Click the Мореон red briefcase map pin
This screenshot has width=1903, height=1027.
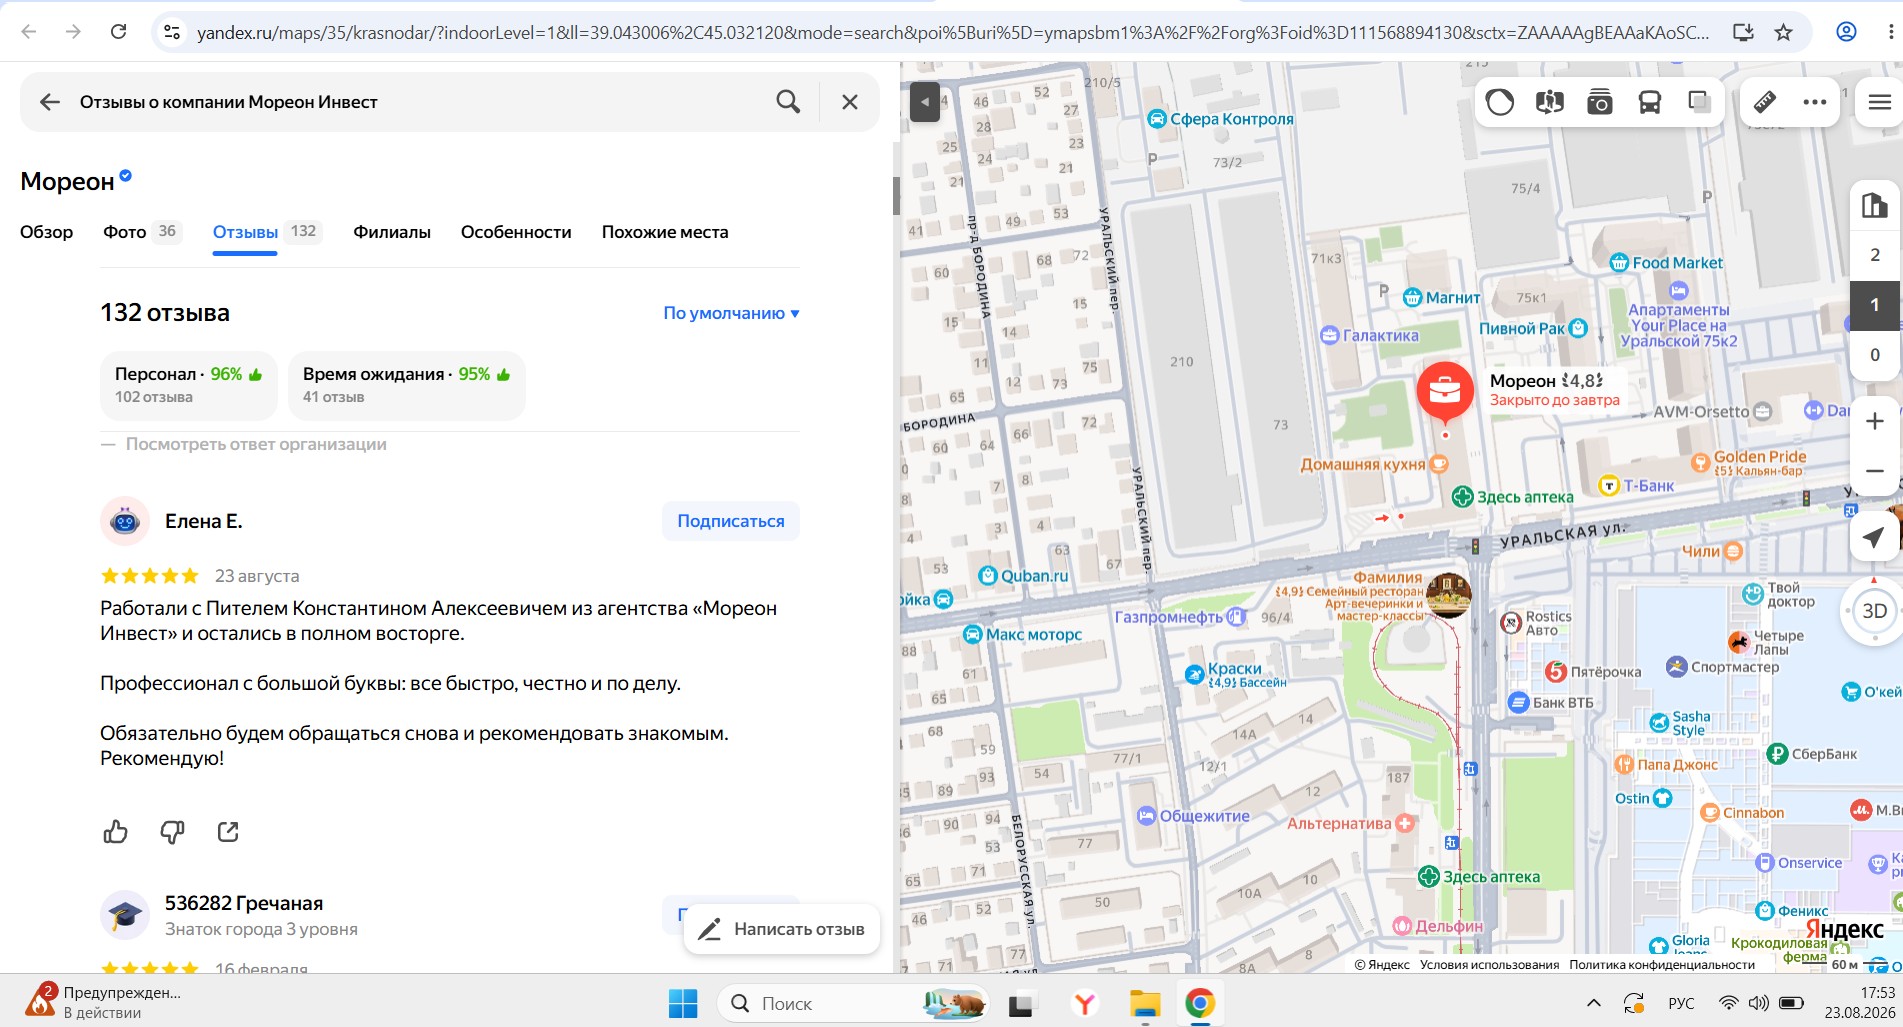[1445, 391]
